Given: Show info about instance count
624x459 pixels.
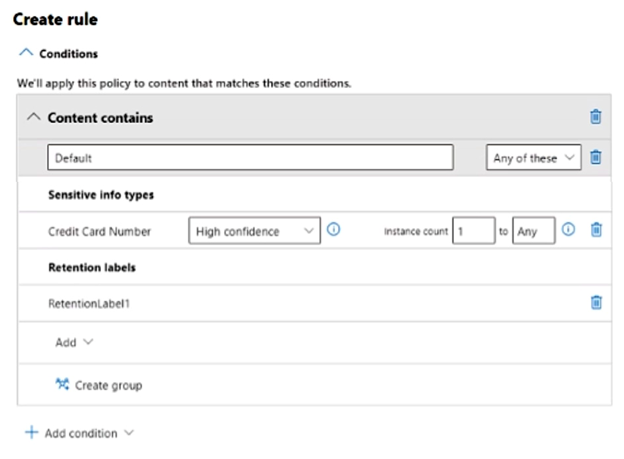Looking at the screenshot, I should click(x=568, y=230).
